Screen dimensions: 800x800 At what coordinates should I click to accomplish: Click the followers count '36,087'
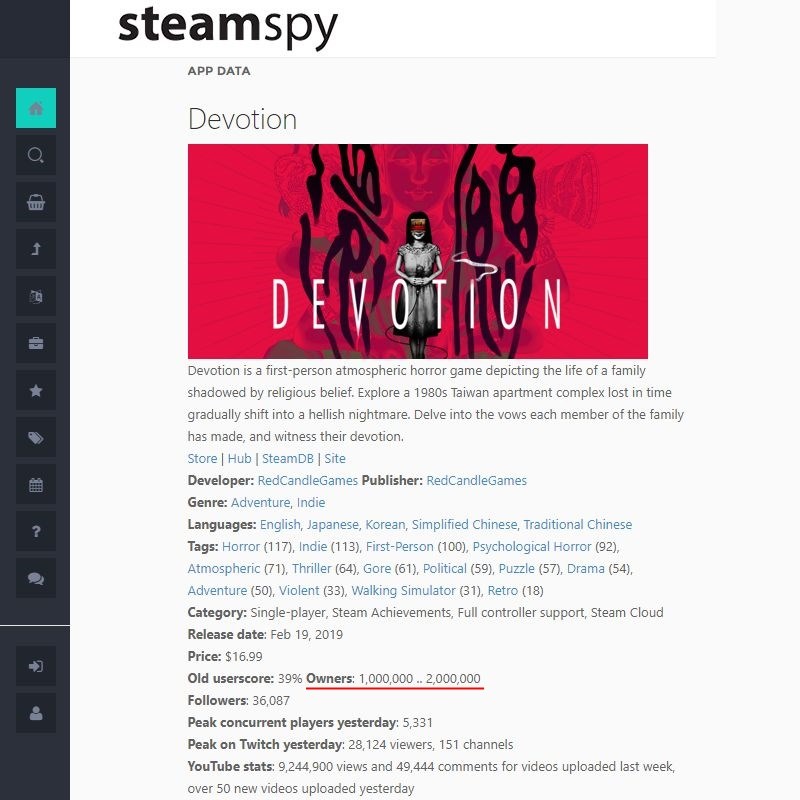click(x=271, y=700)
